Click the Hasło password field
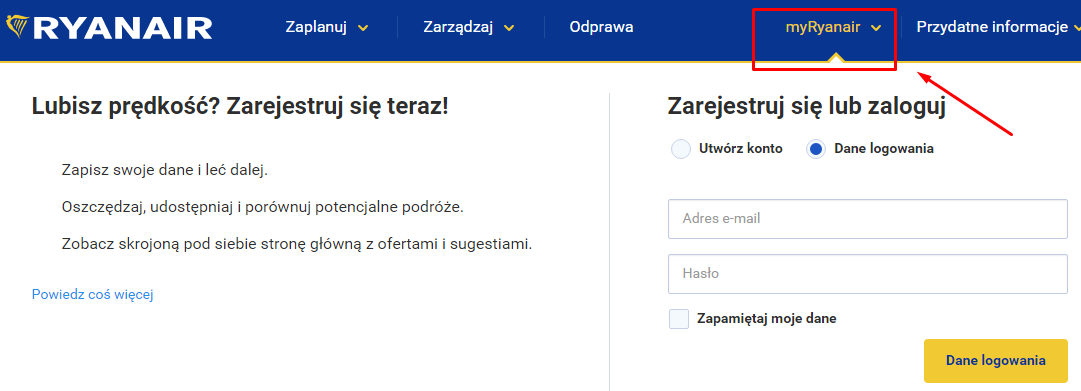This screenshot has width=1081, height=391. click(x=867, y=274)
